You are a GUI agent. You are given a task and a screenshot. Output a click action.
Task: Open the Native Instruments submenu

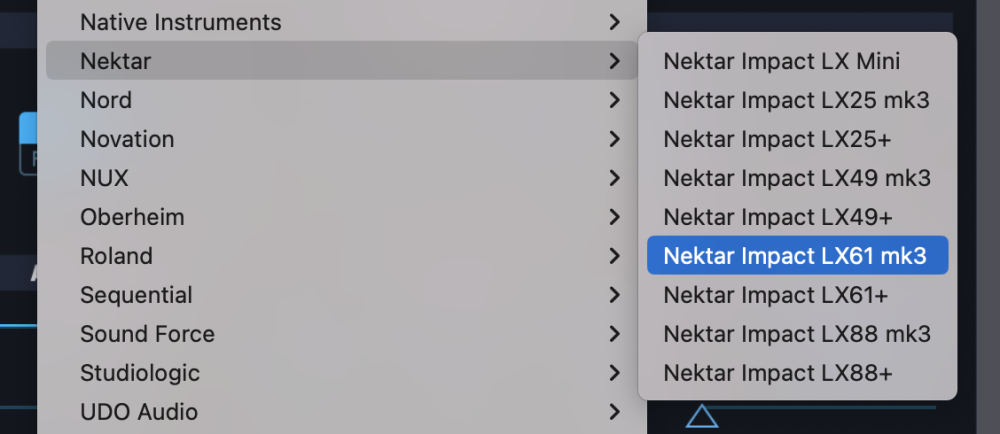(180, 22)
